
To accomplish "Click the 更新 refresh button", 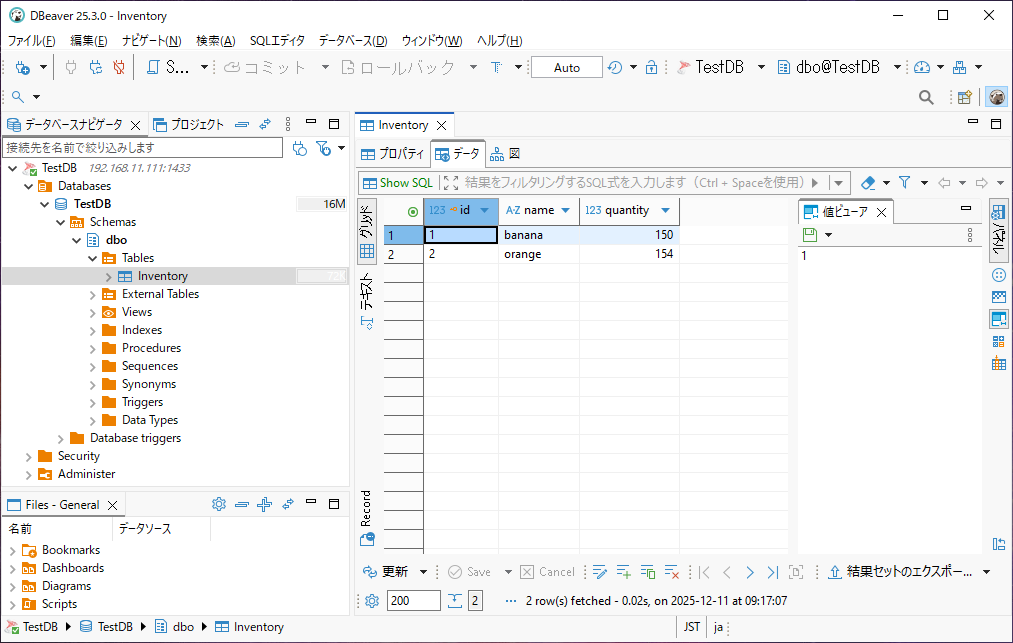I will (386, 572).
